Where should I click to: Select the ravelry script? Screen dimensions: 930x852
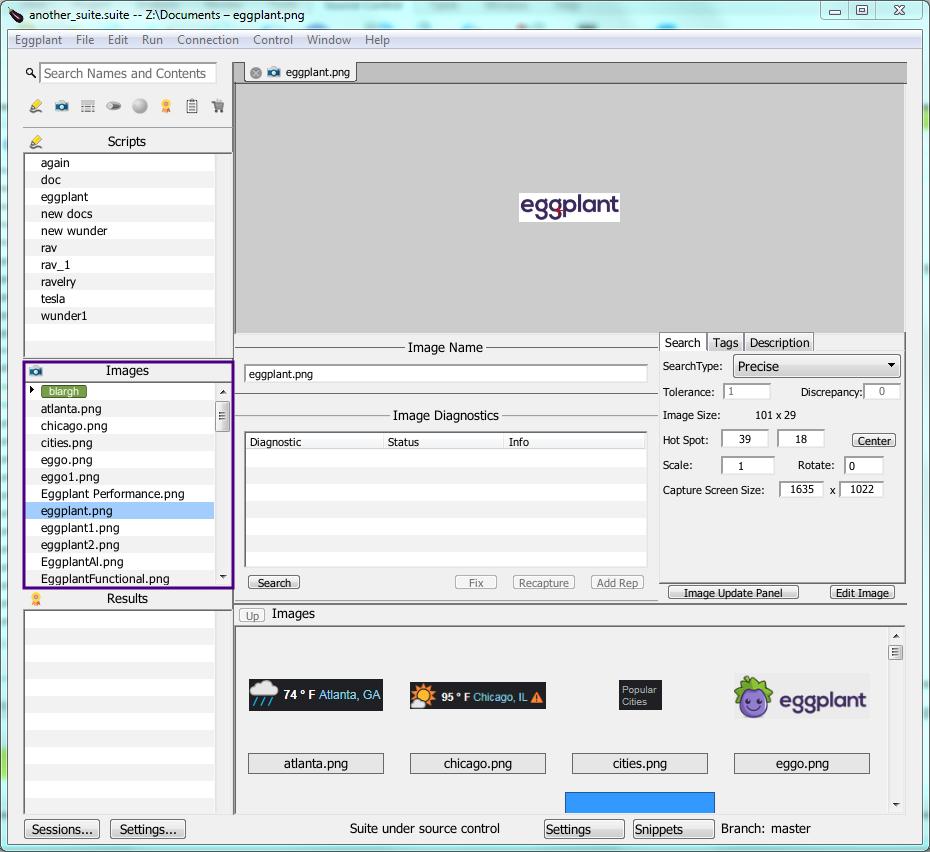click(x=119, y=282)
